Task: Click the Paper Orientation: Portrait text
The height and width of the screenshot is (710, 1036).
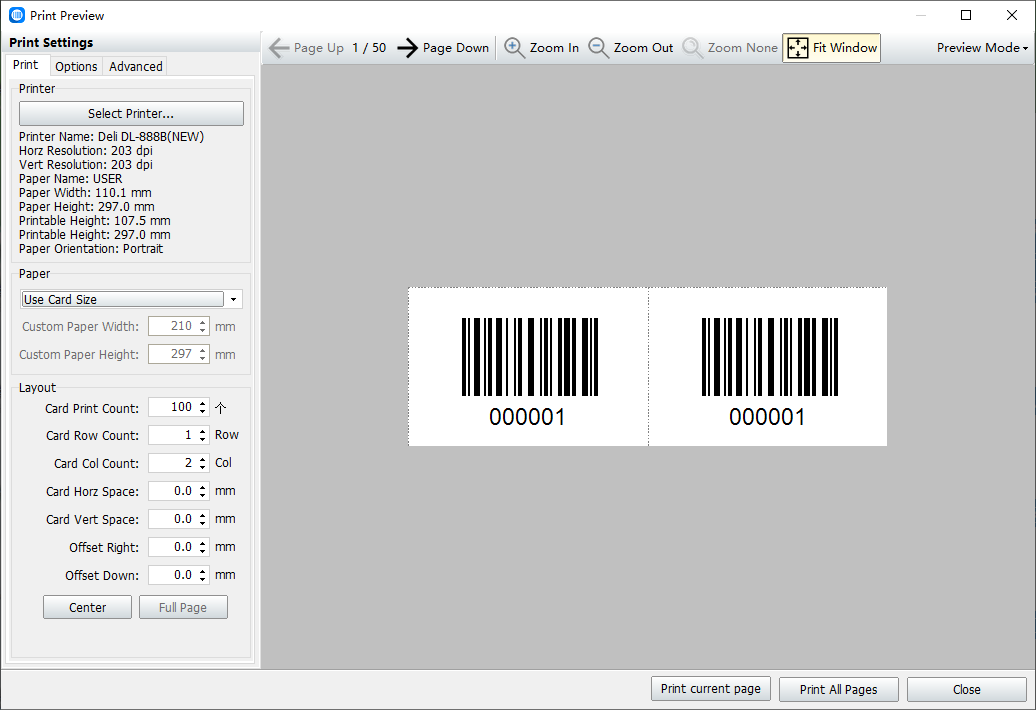Action: tap(91, 249)
